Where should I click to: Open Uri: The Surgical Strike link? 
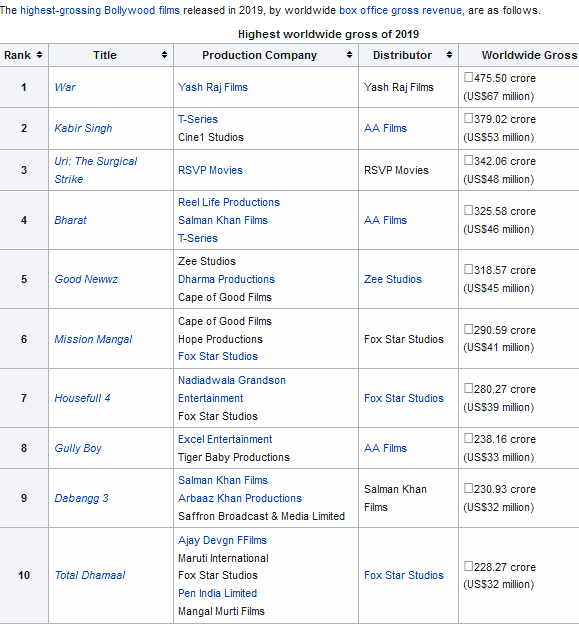pyautogui.click(x=96, y=170)
